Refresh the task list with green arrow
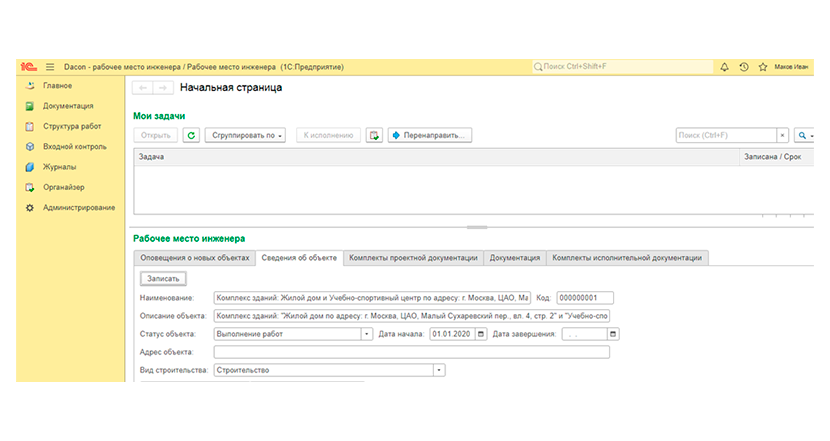This screenshot has height=441, width=830. 191,136
